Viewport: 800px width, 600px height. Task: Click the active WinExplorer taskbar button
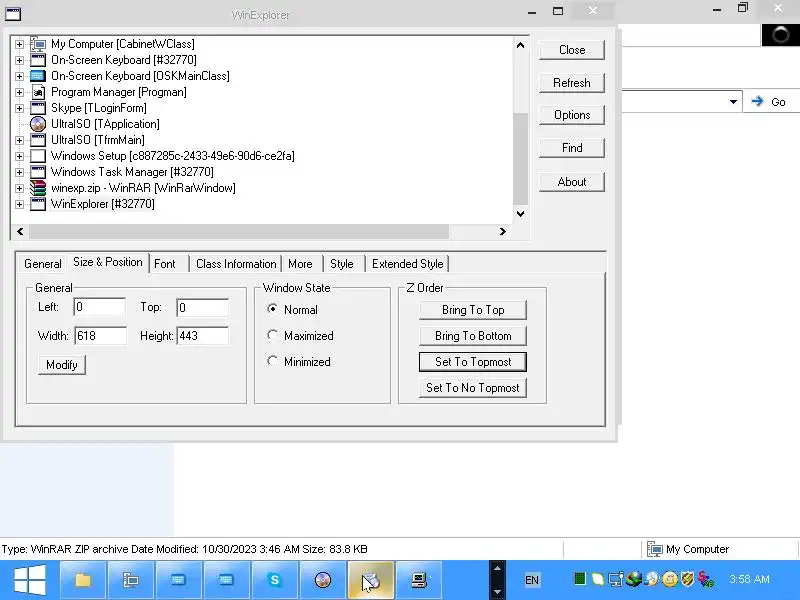371,580
